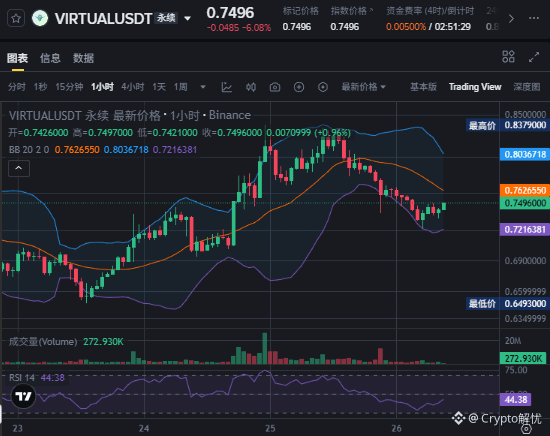Screen dimensions: 550x436
Task: Click the -0.0485 -6.08% change value
Action: coord(239,28)
